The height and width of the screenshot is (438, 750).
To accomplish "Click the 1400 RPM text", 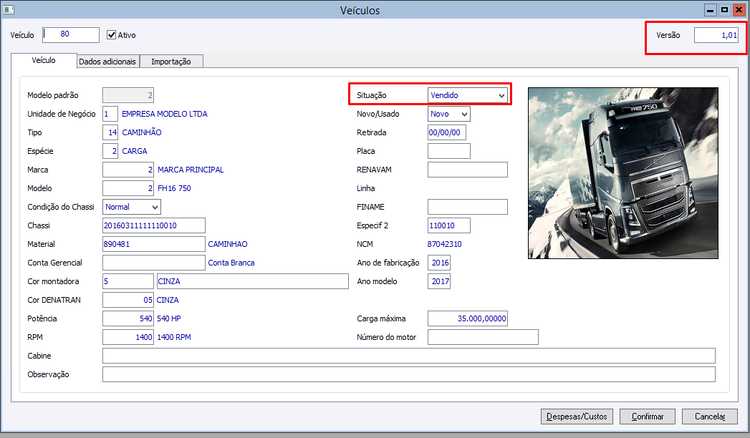I will pos(174,337).
